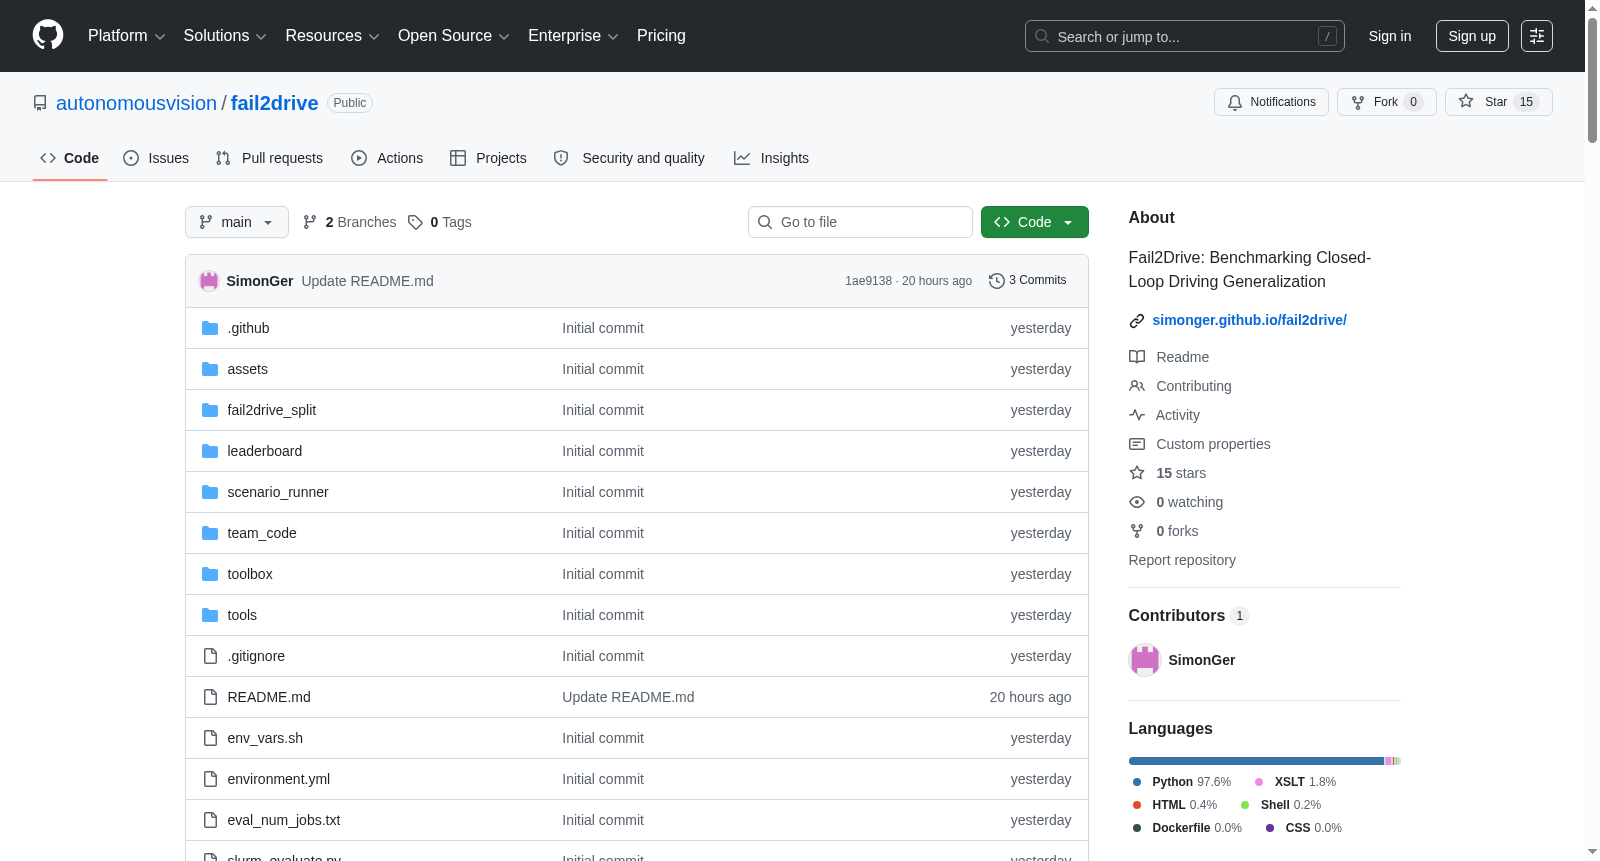The height and width of the screenshot is (861, 1600).
Task: Open the GitHub home logo
Action: point(48,35)
